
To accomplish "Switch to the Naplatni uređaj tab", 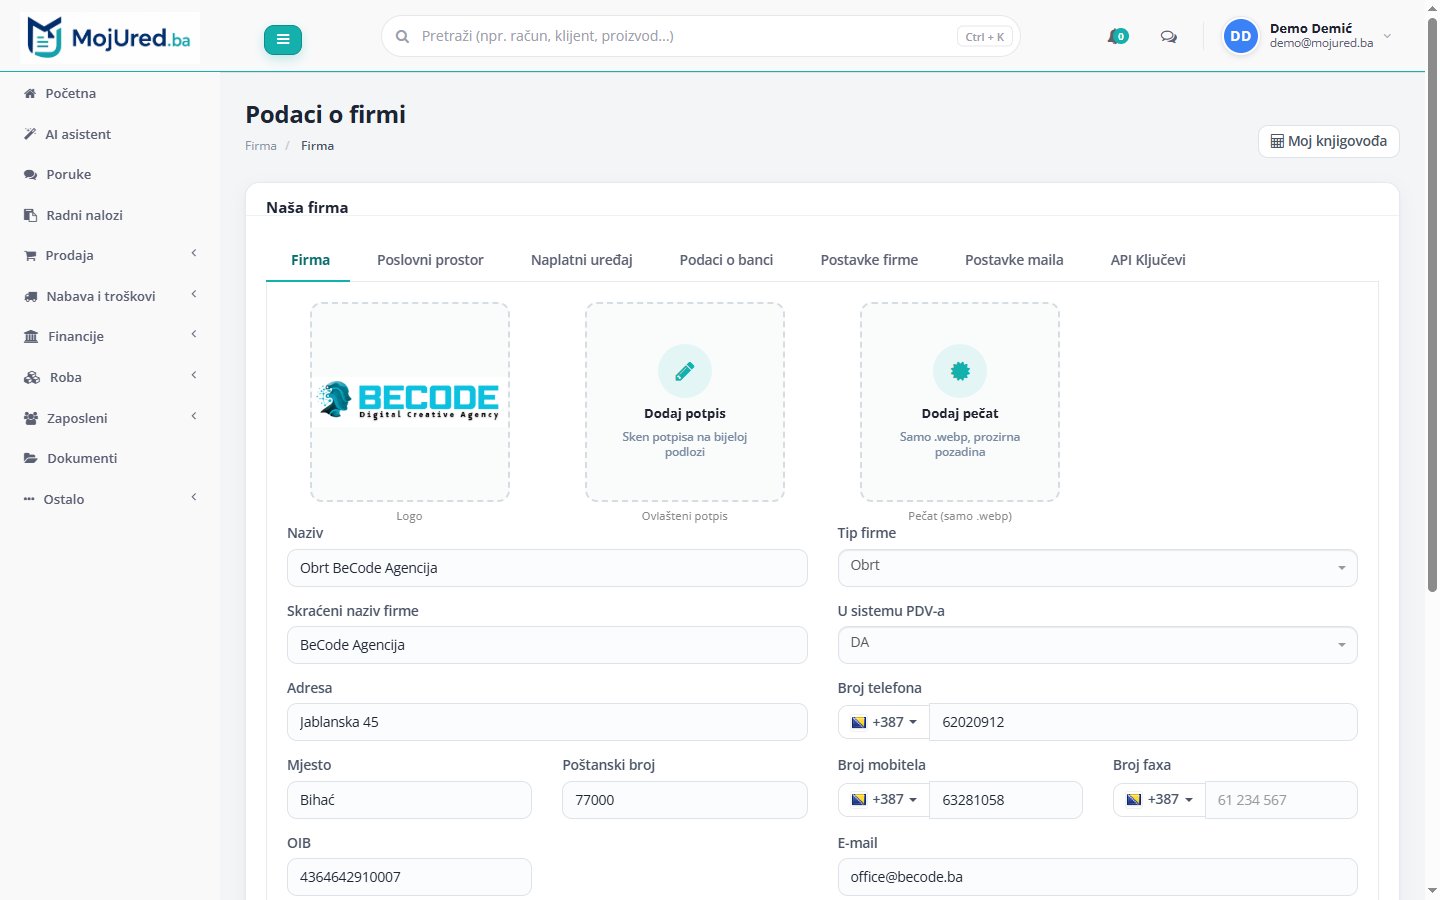I will tap(582, 260).
